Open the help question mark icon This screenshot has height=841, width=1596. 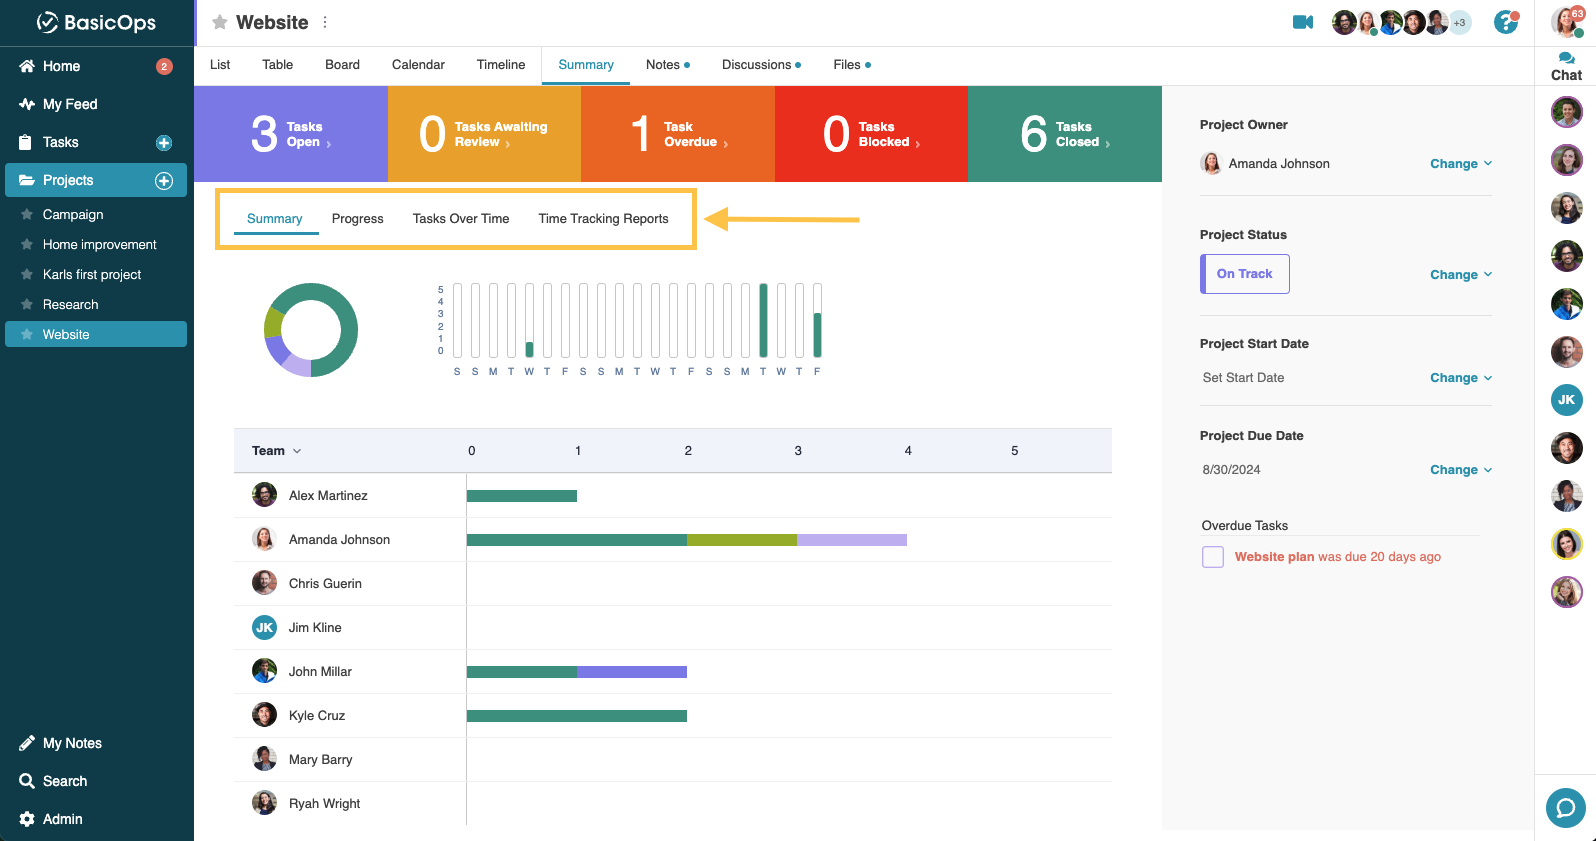click(x=1505, y=22)
